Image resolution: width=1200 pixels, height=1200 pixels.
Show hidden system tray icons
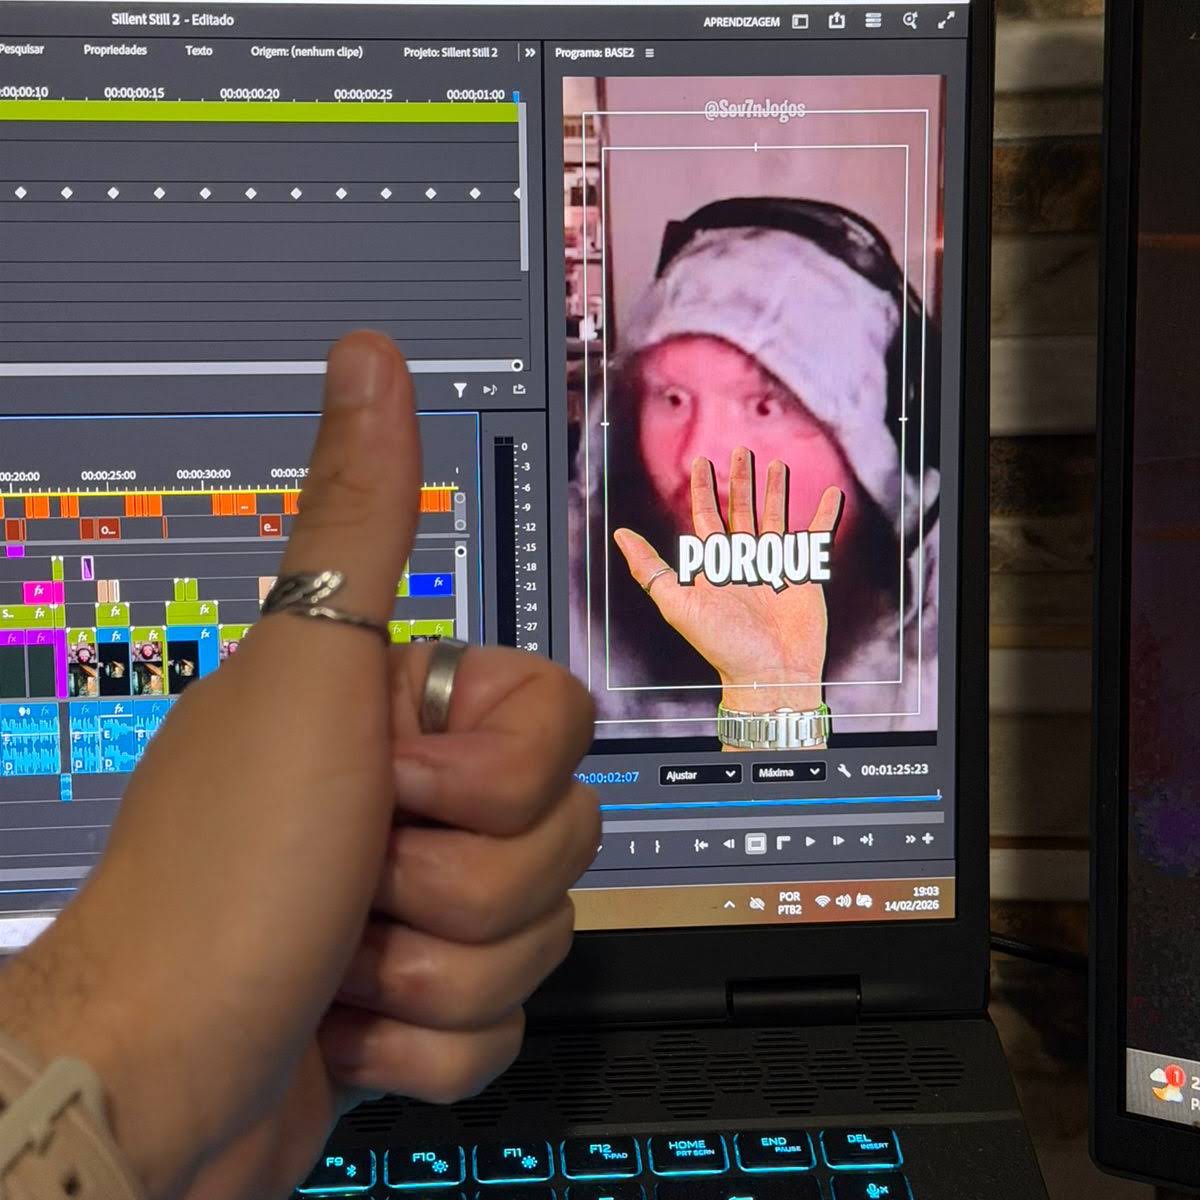(x=729, y=905)
